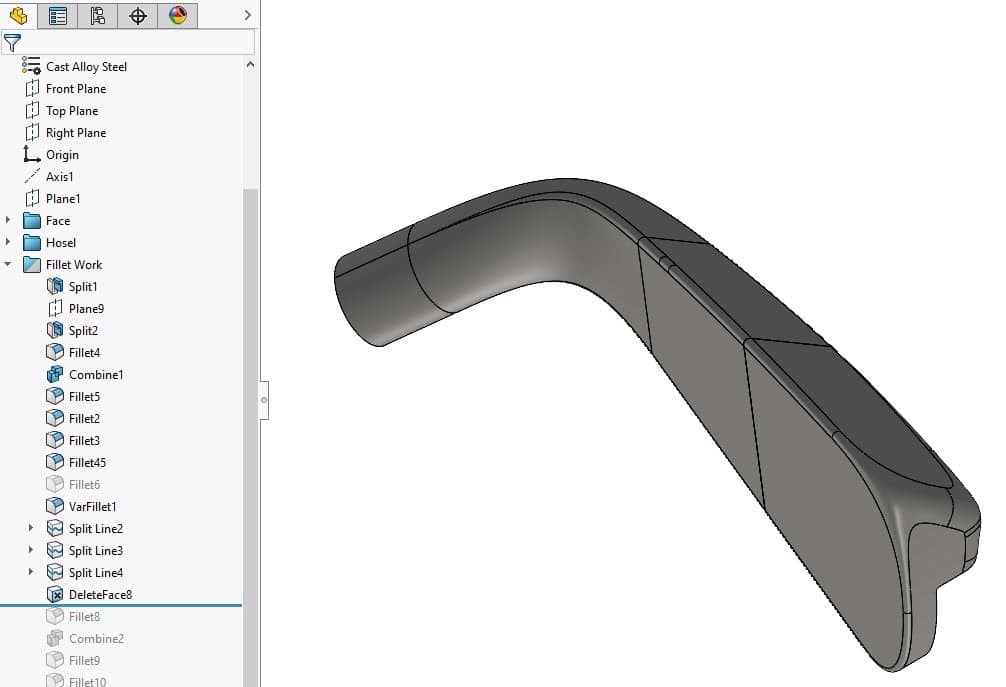Select the VarFillet1 feature icon
This screenshot has width=1006, height=687.
coord(55,507)
